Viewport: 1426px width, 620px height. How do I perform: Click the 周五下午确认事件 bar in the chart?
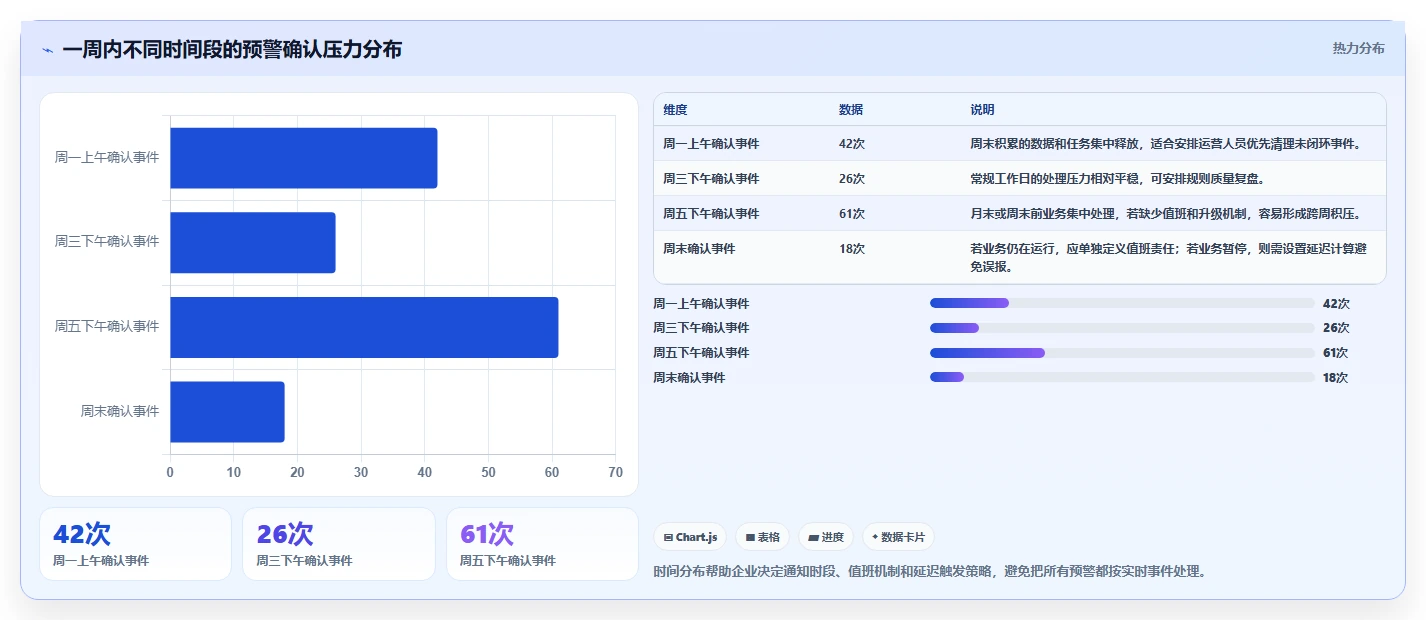[x=364, y=327]
